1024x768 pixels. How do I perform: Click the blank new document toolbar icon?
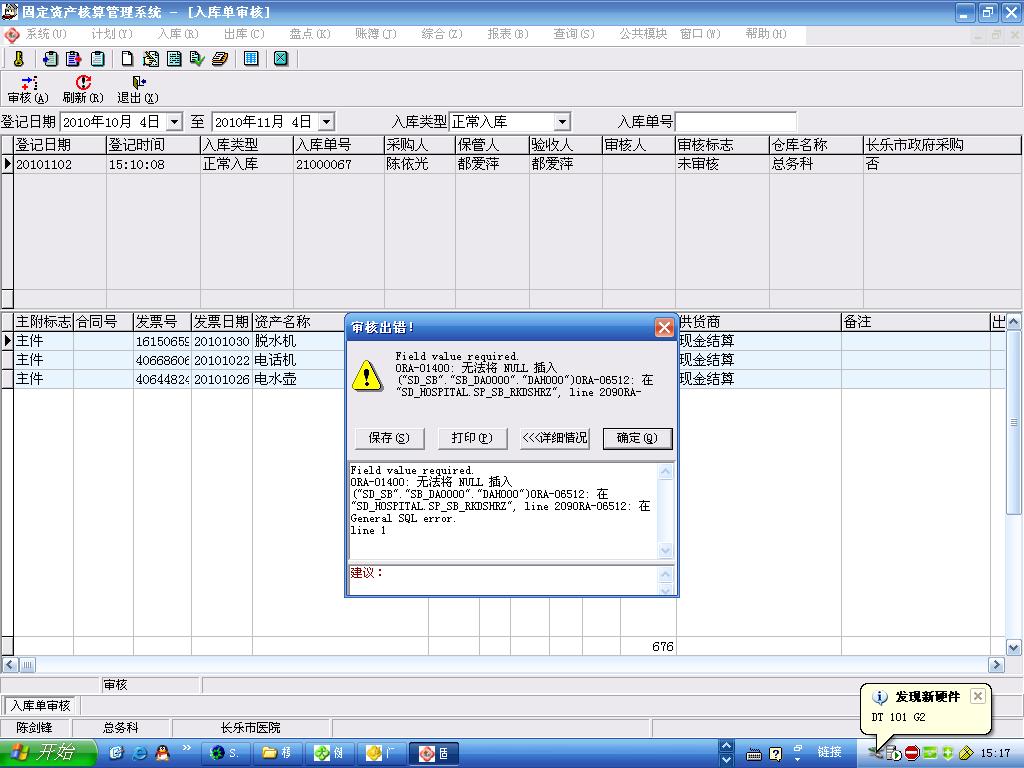(127, 59)
